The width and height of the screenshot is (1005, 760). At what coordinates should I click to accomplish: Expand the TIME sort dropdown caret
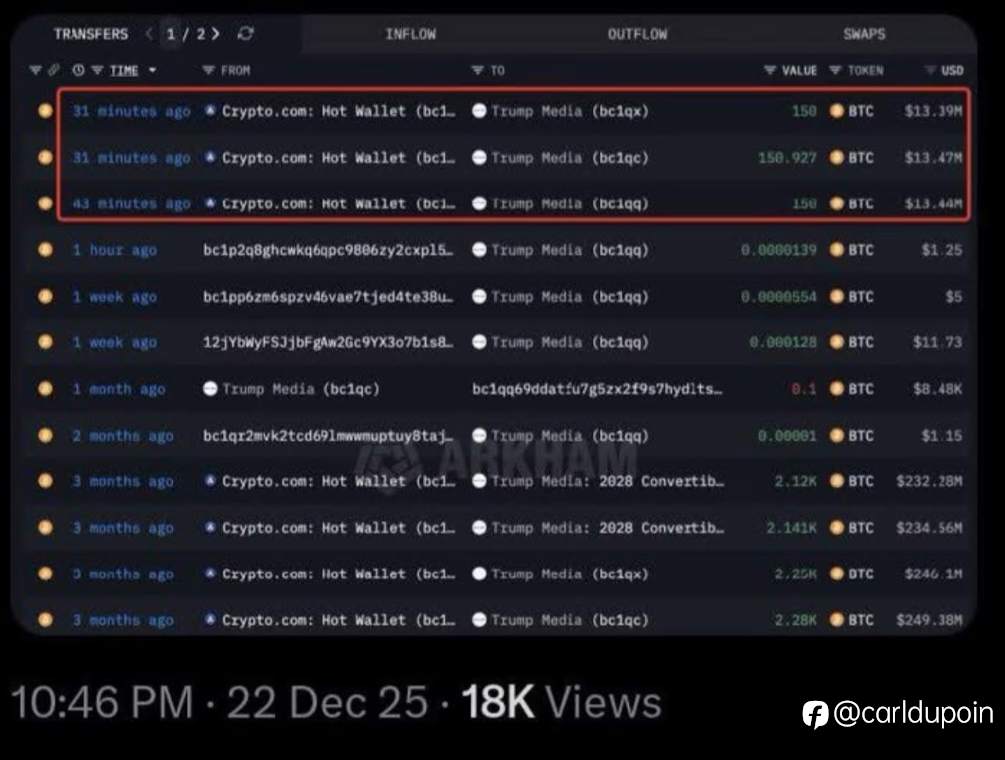click(153, 70)
